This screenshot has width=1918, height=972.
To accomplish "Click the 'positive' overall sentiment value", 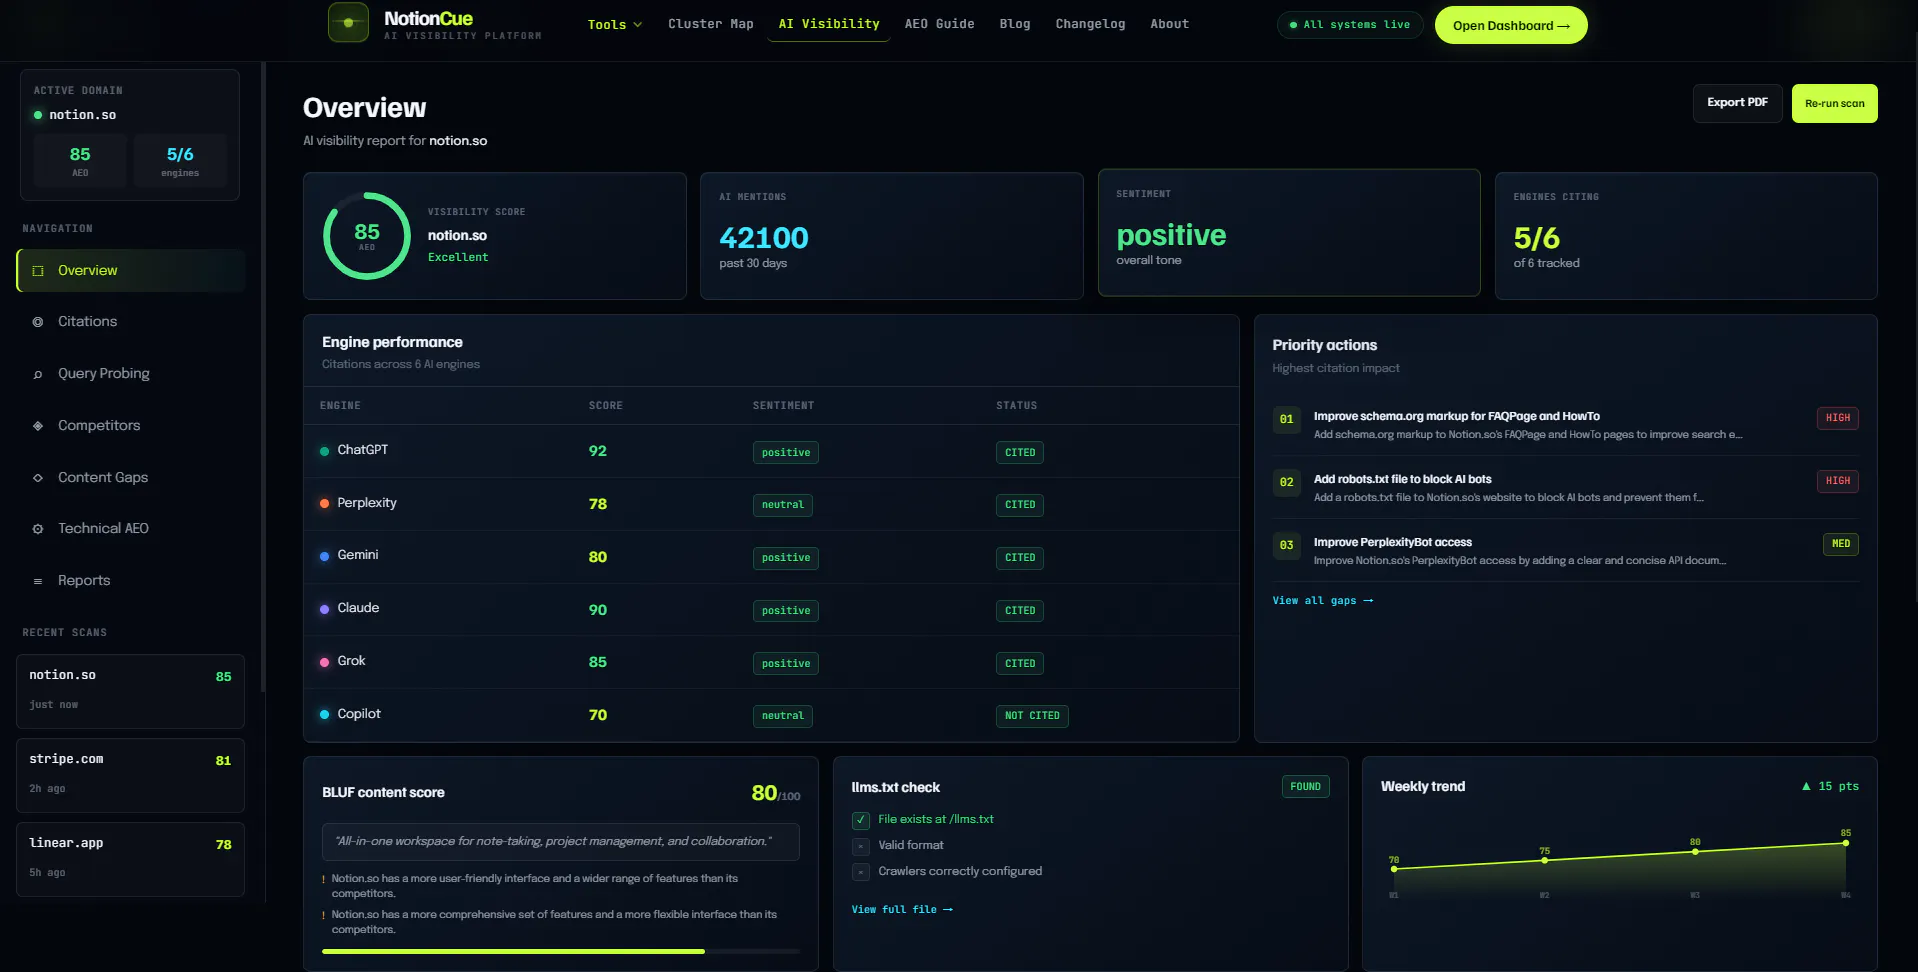I will [1171, 235].
